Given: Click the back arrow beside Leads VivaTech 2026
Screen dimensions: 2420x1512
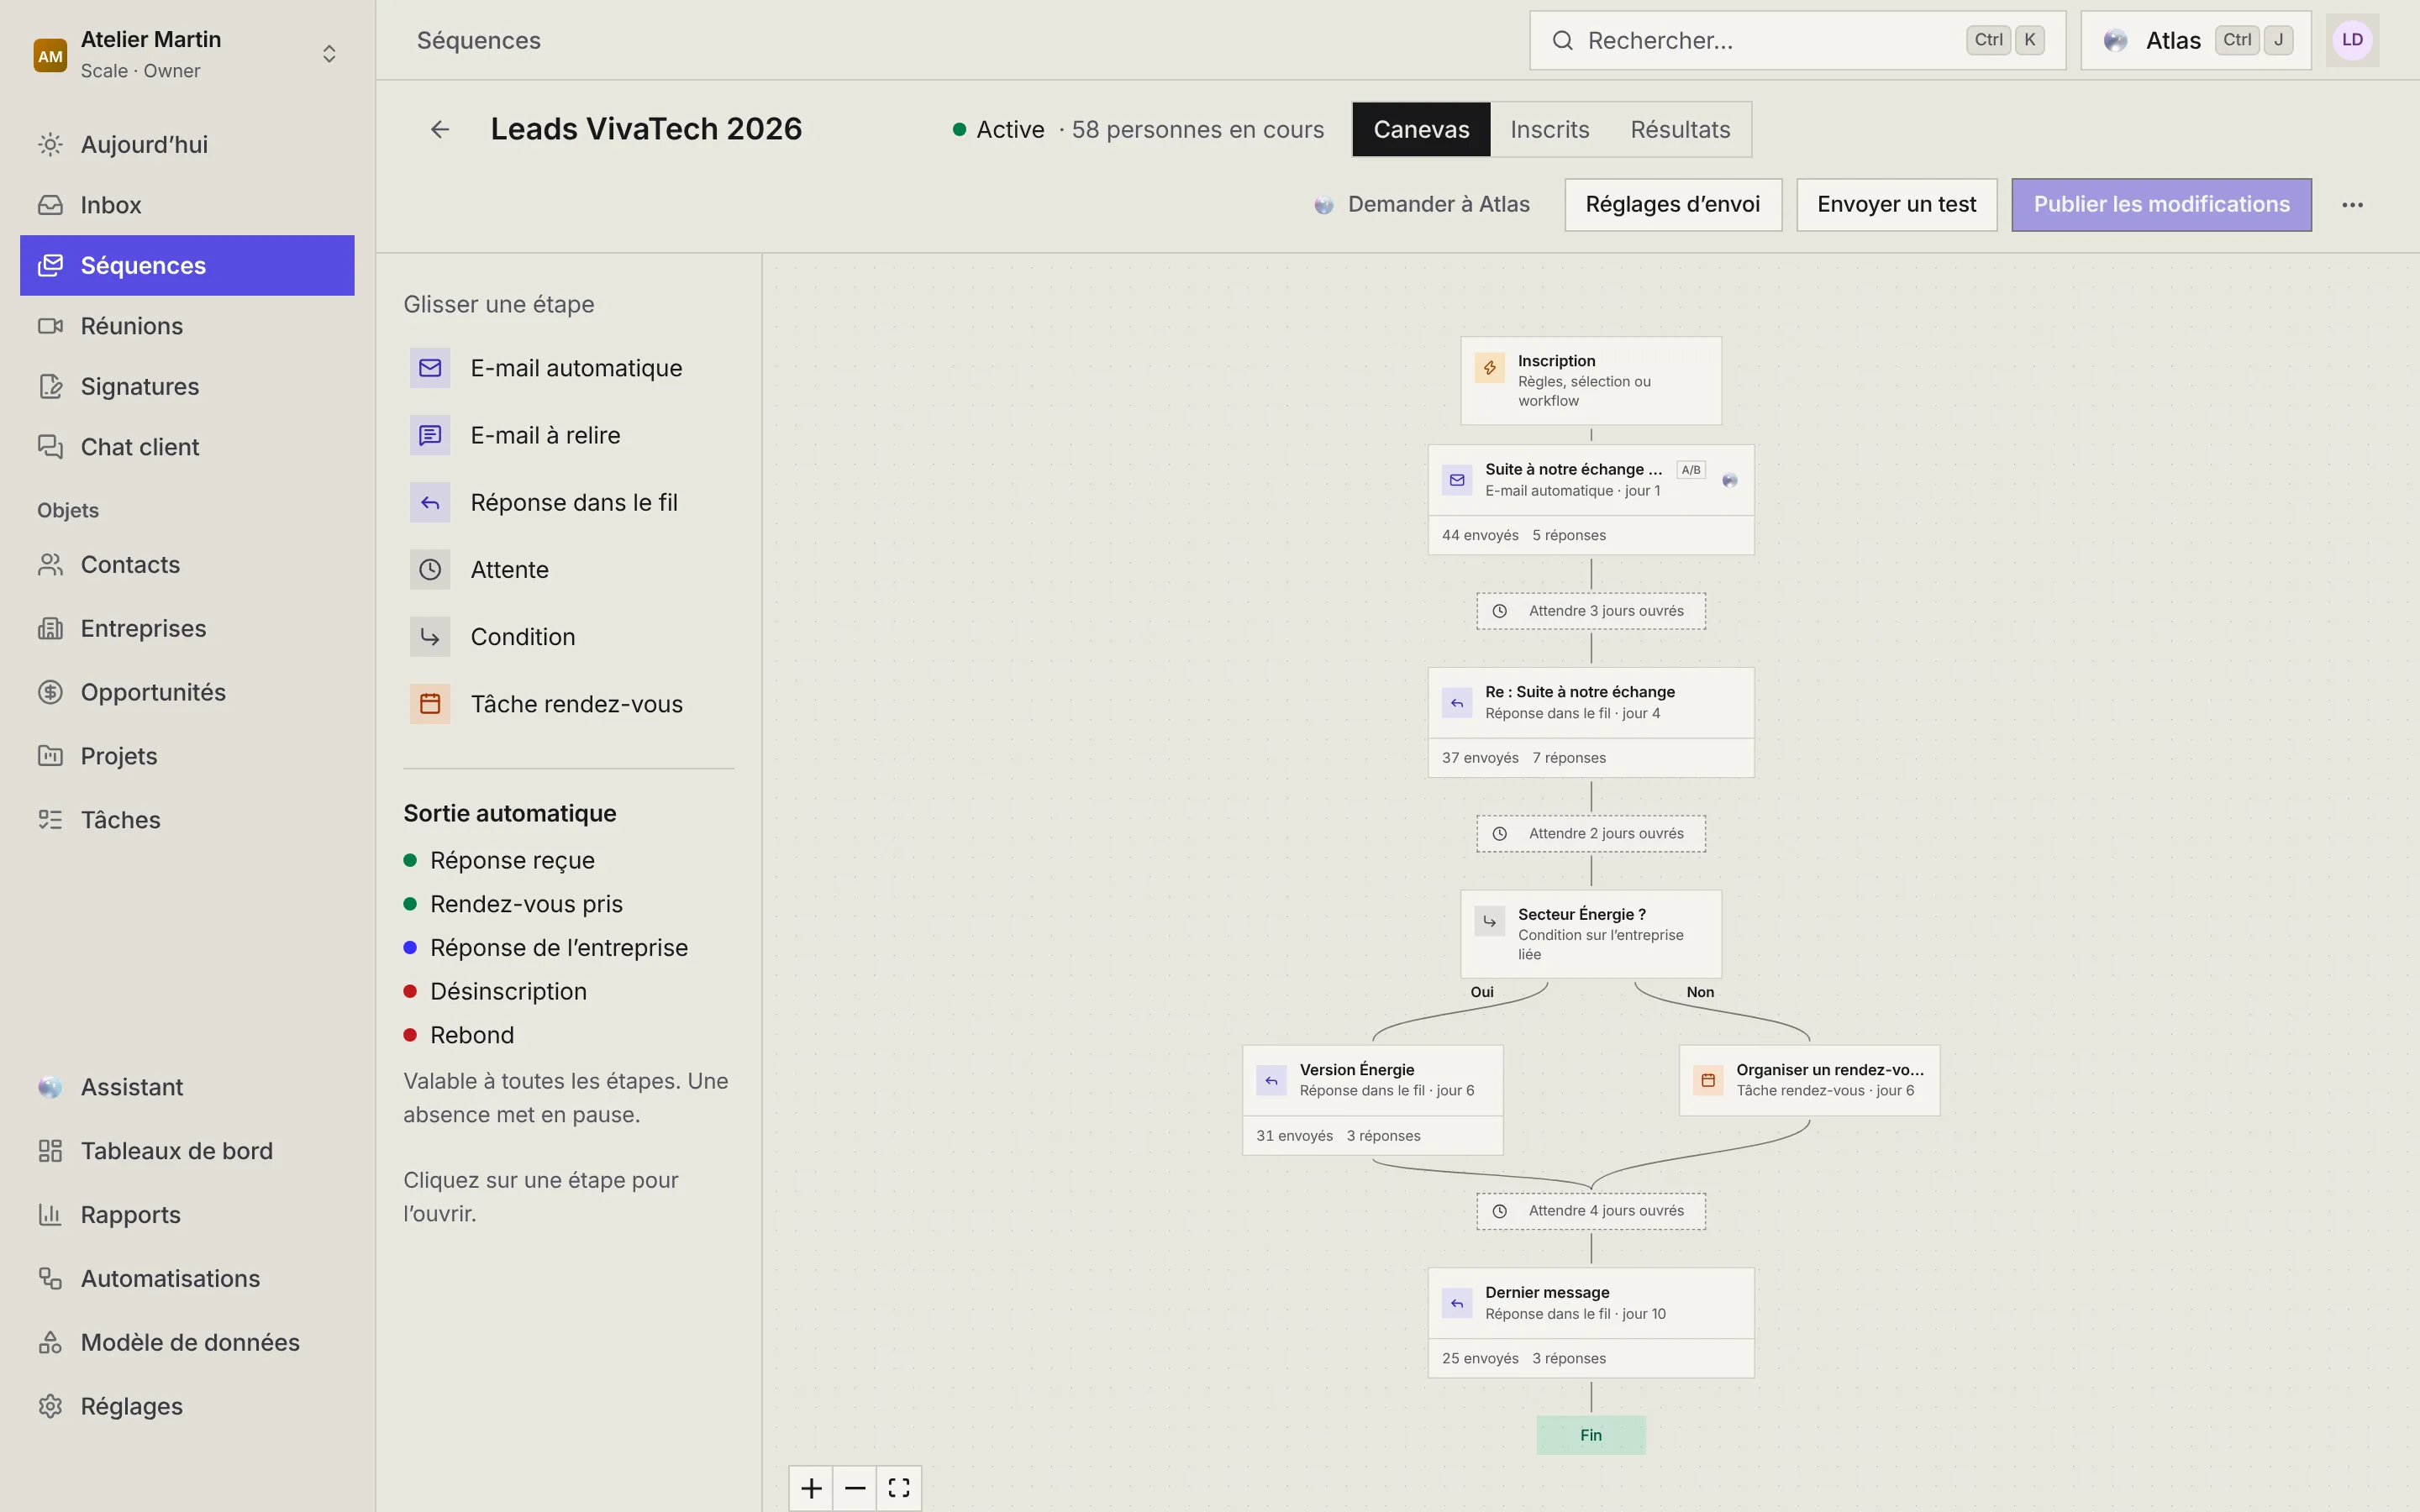Looking at the screenshot, I should point(440,129).
